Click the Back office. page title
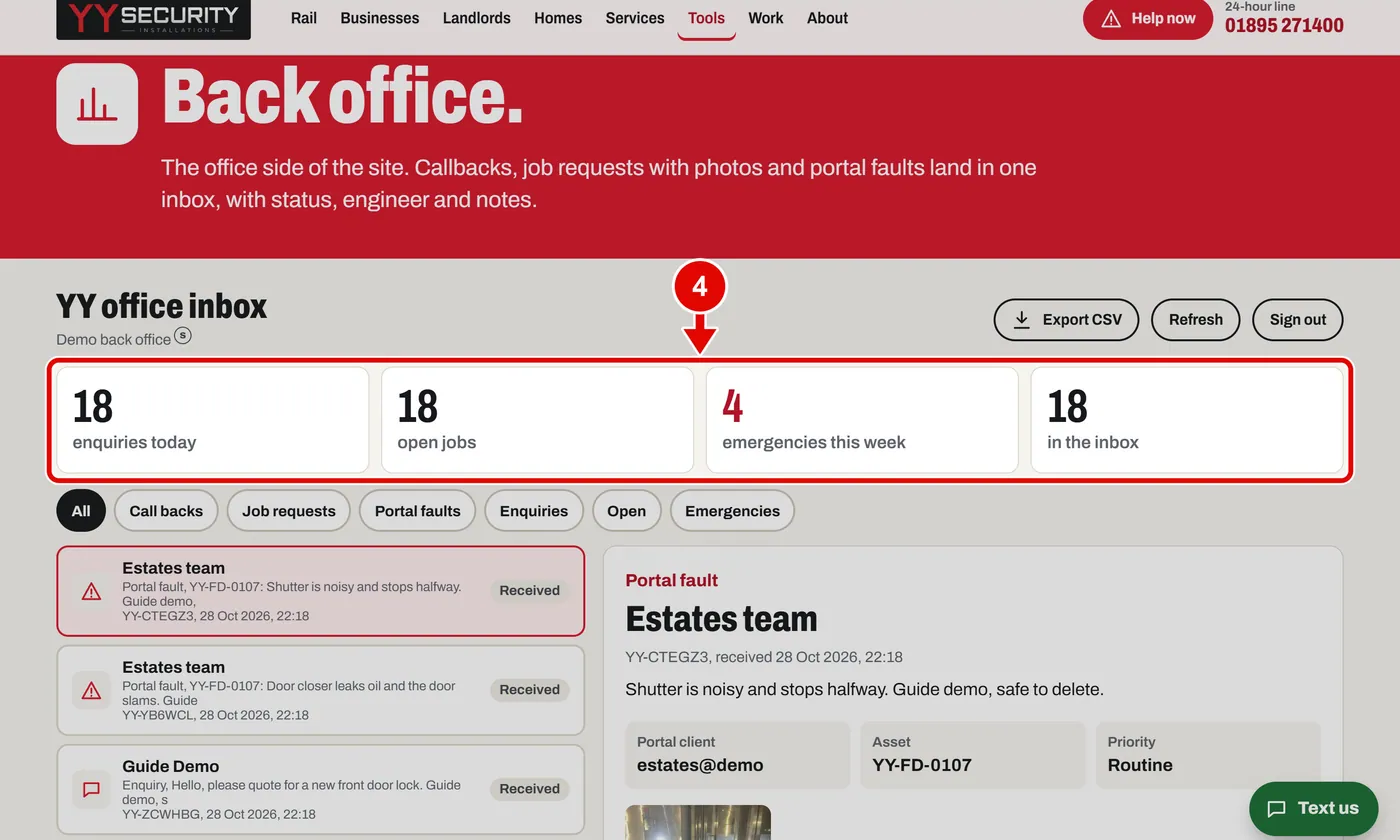This screenshot has height=840, width=1400. tap(342, 97)
